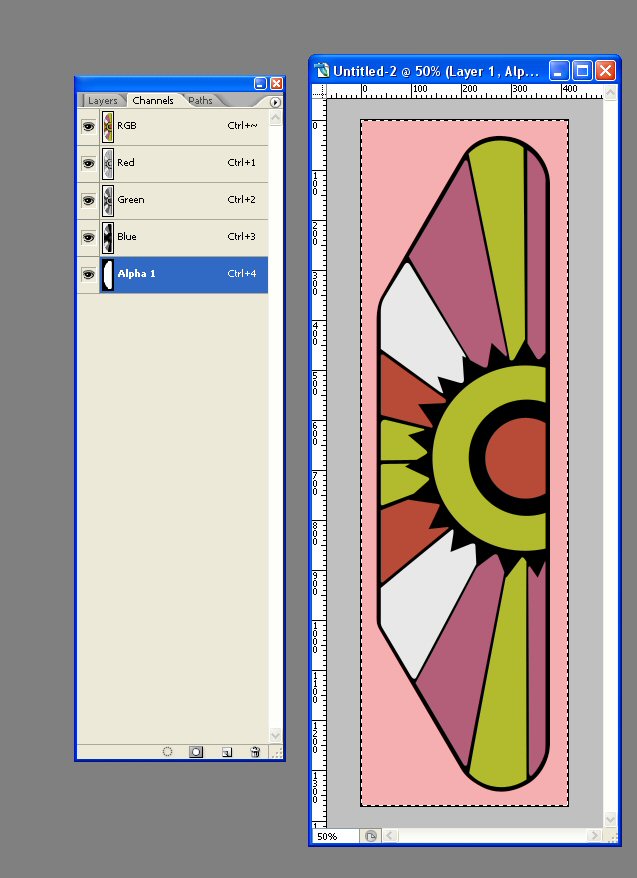Viewport: 637px width, 878px height.
Task: Click the Green channel thumbnail
Action: click(x=108, y=200)
